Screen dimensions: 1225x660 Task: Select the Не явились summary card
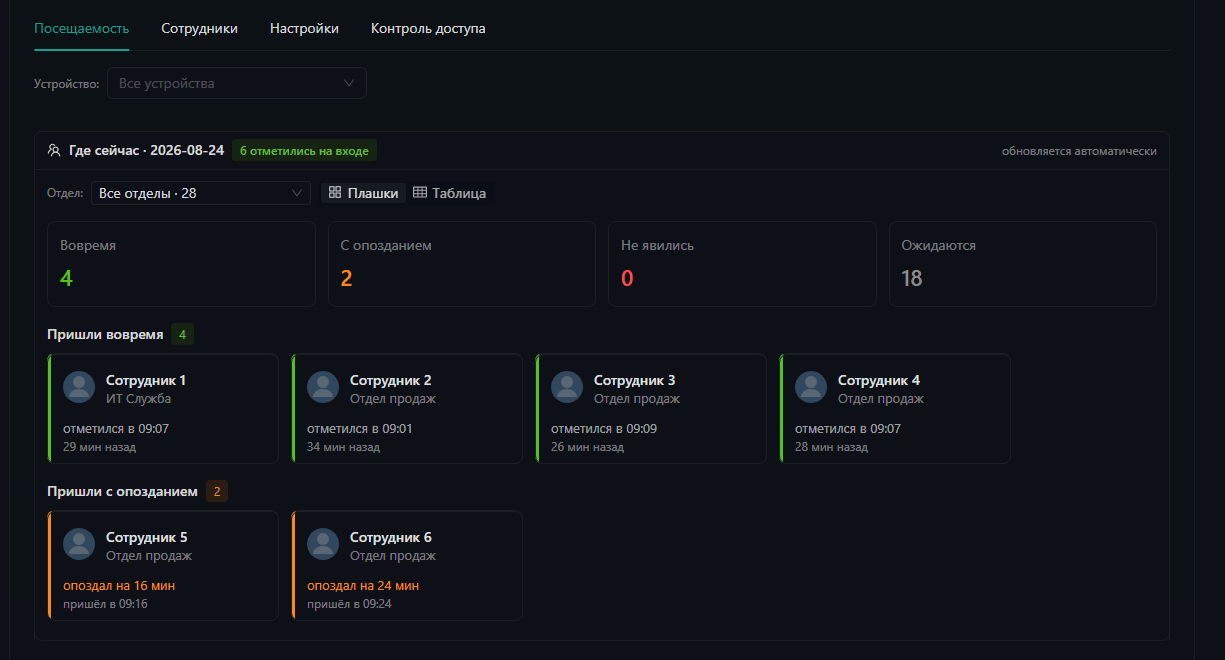click(x=742, y=264)
